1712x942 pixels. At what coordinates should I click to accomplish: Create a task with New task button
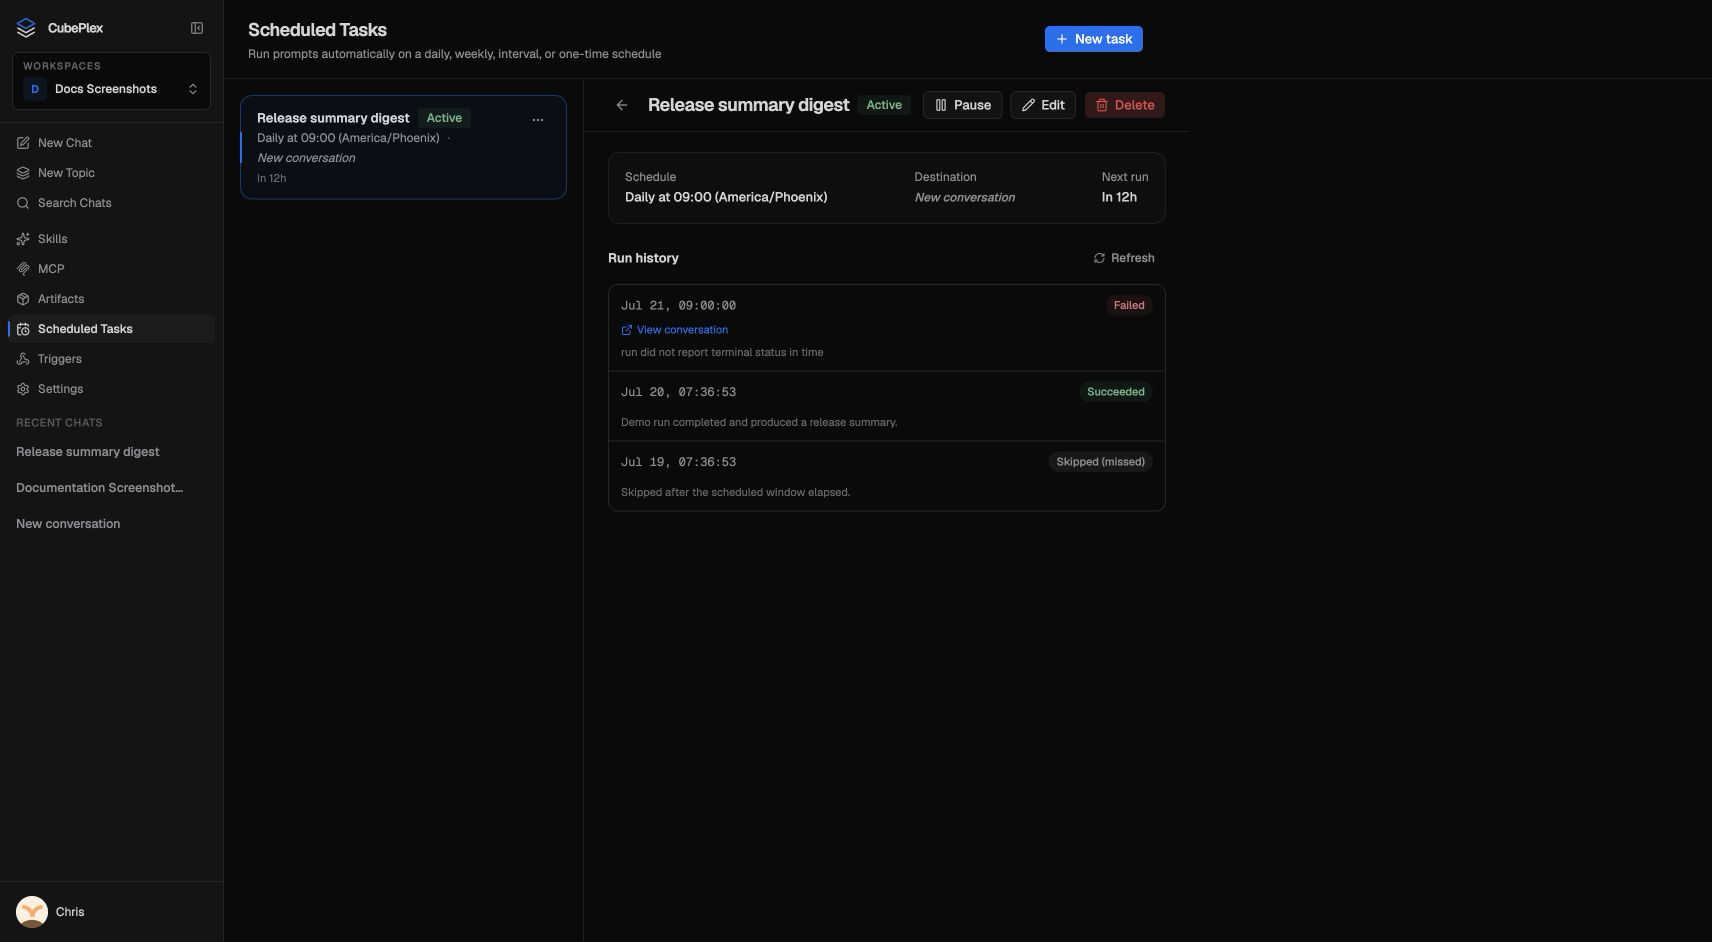(1093, 39)
